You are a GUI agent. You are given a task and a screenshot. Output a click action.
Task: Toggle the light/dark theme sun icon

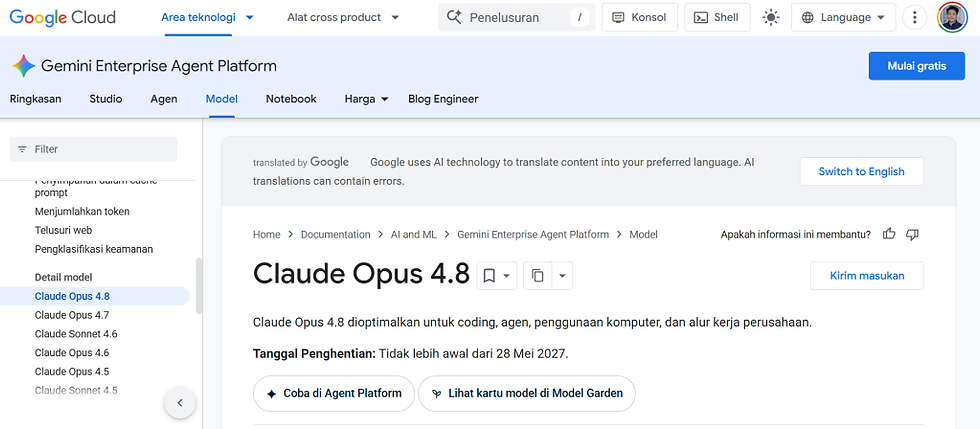pyautogui.click(x=771, y=18)
